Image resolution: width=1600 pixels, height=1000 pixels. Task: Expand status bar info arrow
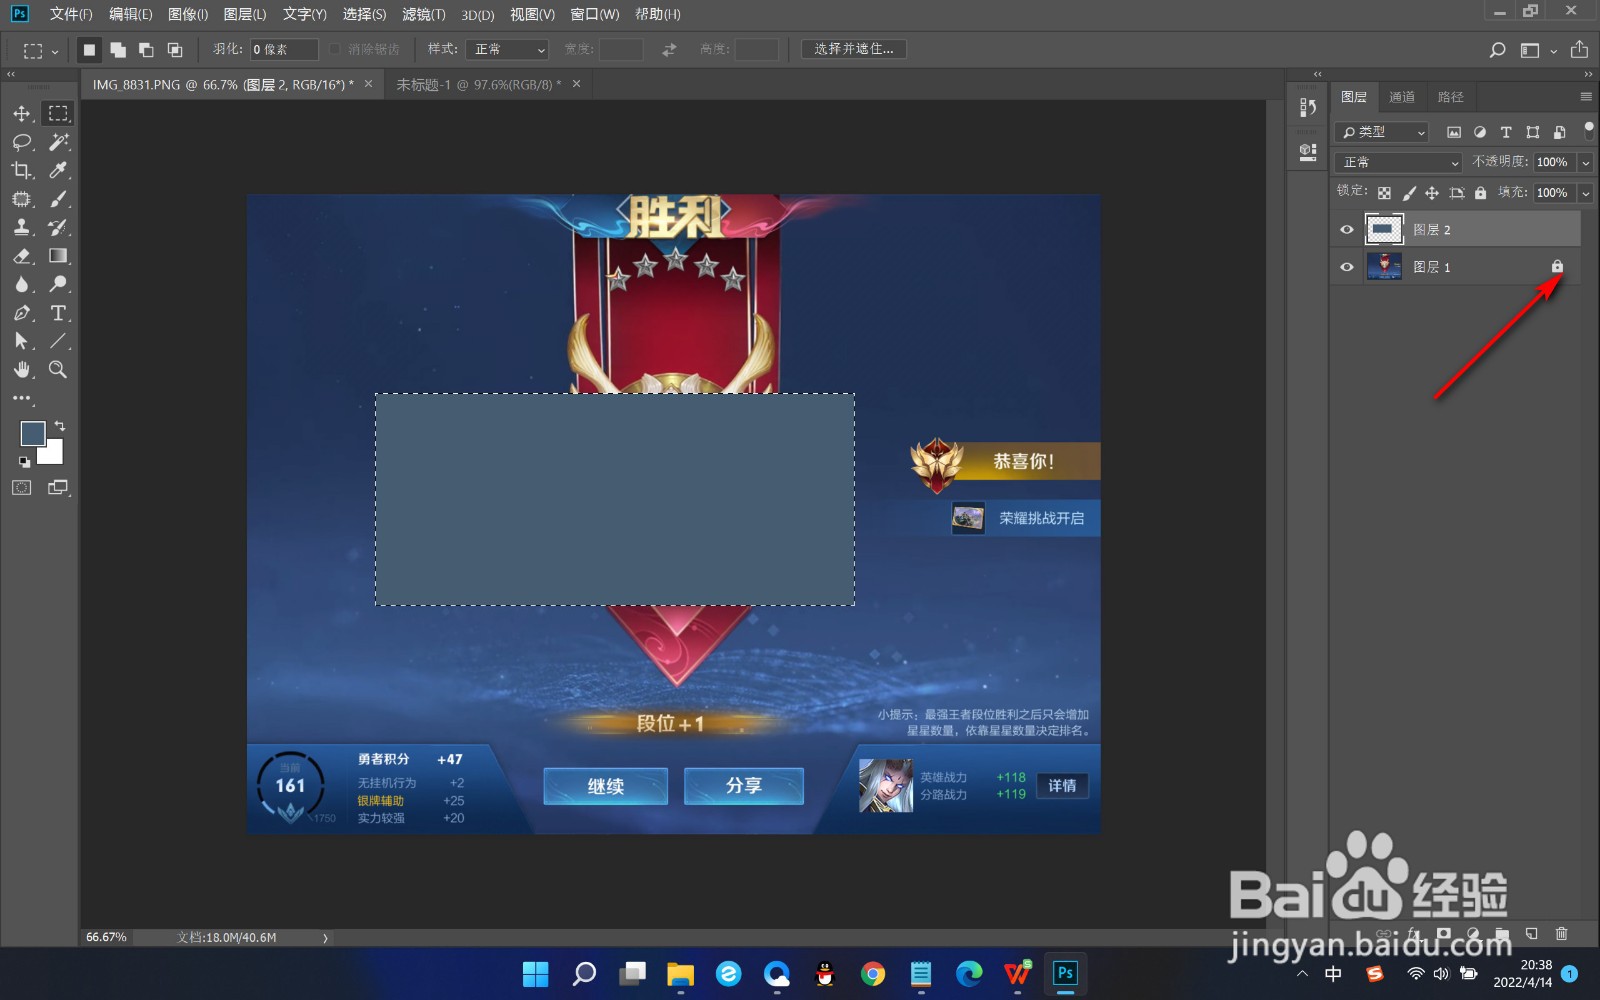pyautogui.click(x=325, y=938)
